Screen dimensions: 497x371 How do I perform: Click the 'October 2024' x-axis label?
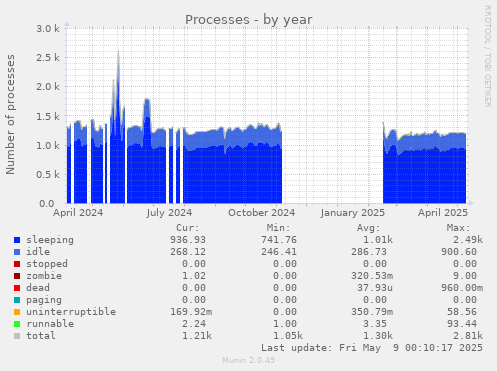[x=262, y=213]
